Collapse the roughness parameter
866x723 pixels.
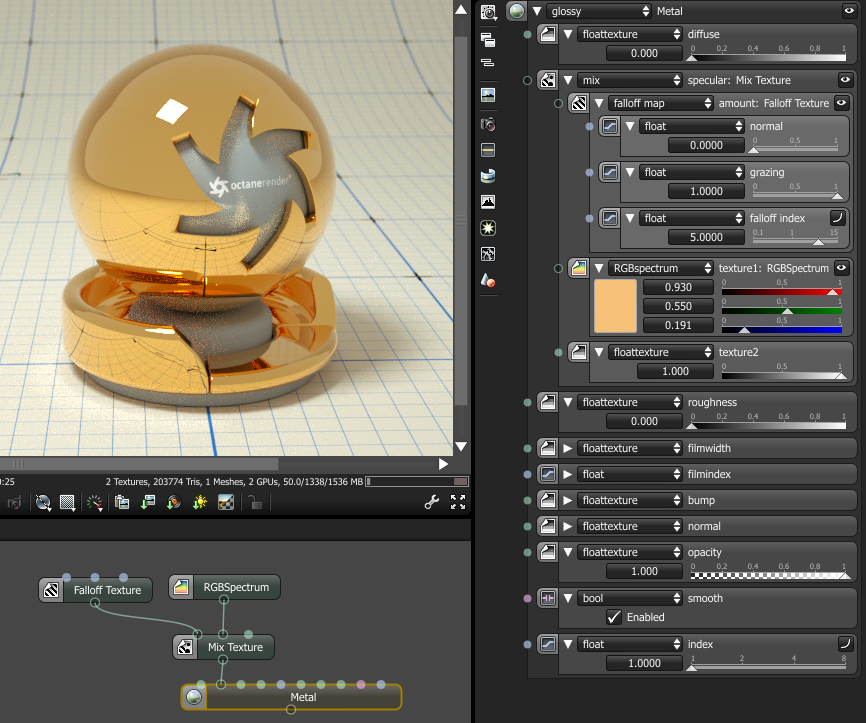click(568, 402)
